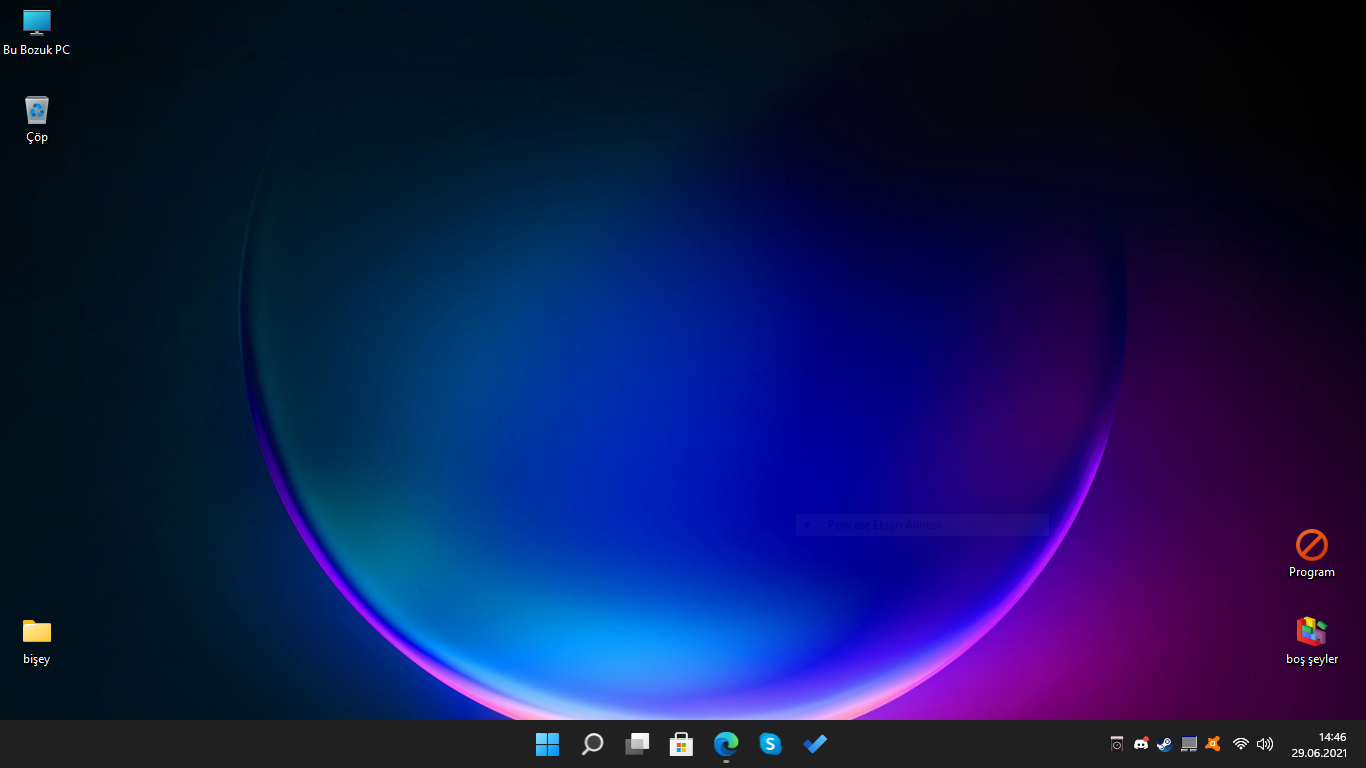Select the Bu Bozuk PC desktop icon

tap(37, 32)
